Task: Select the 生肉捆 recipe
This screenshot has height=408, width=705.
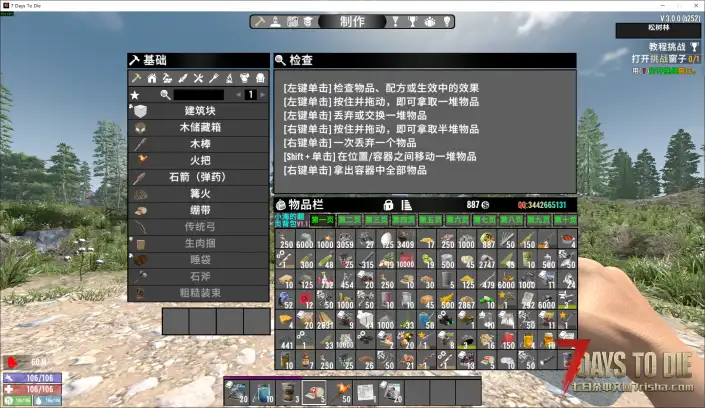Action: (199, 243)
